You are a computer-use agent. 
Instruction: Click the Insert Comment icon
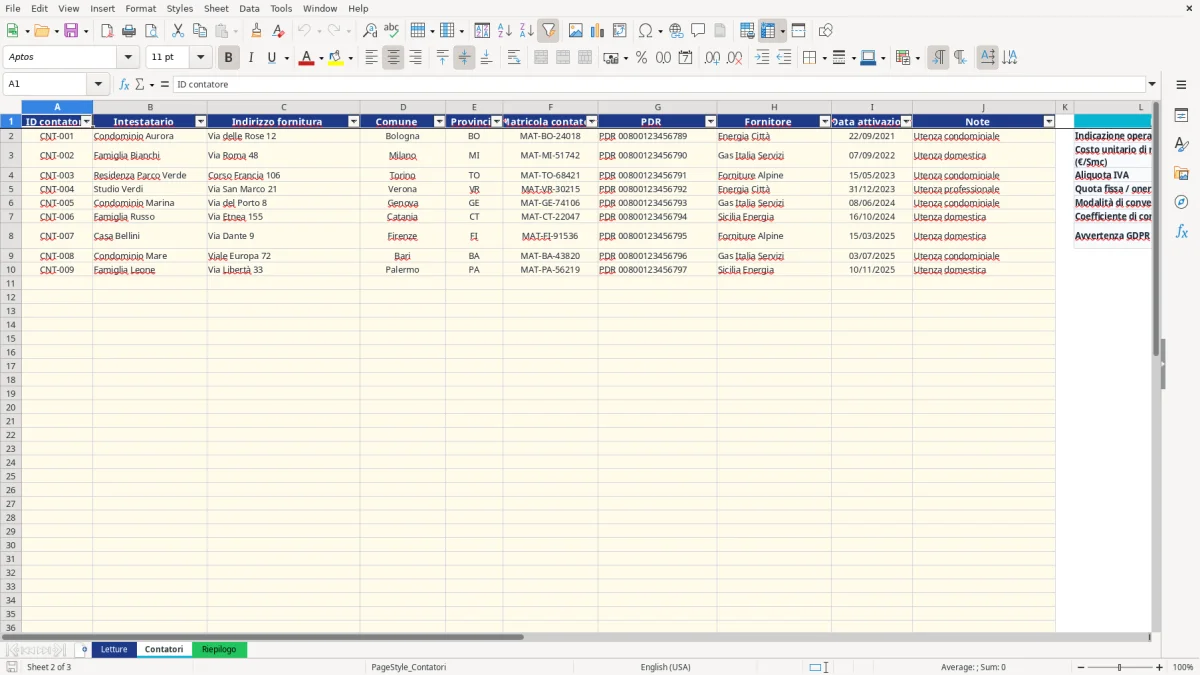pyautogui.click(x=698, y=31)
